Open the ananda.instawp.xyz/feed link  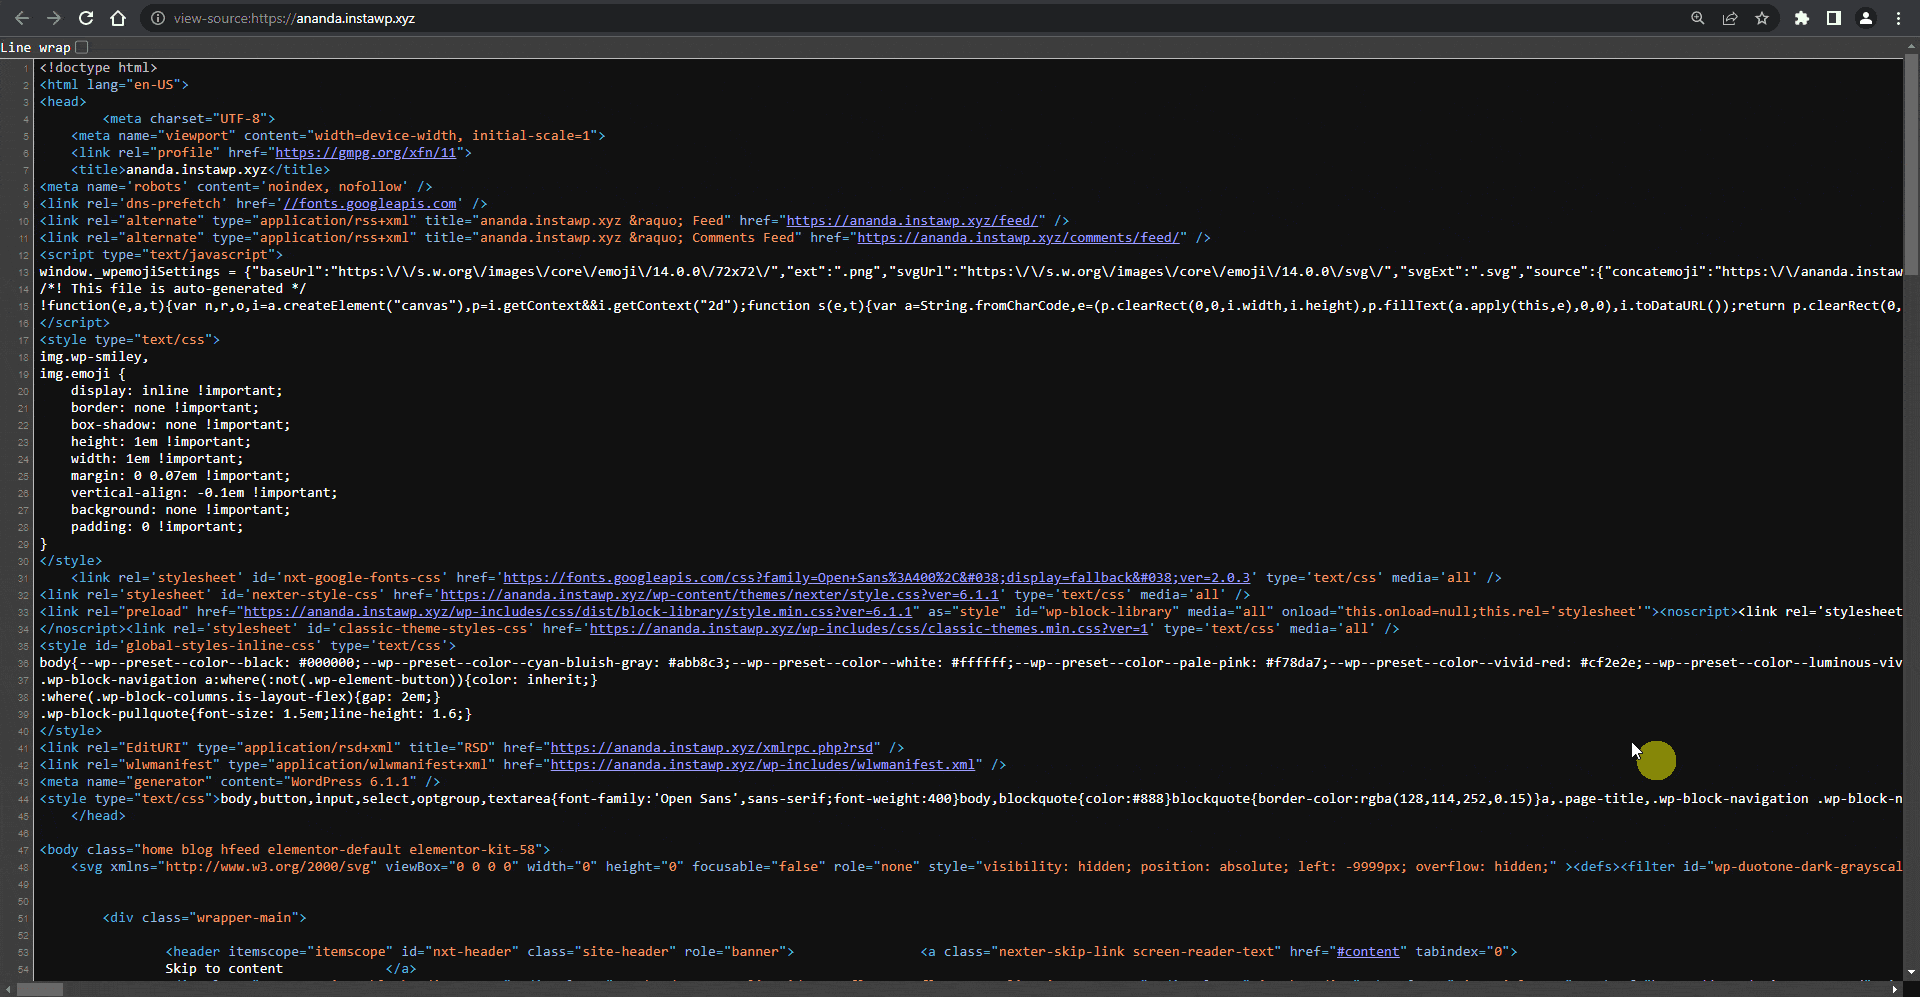pyautogui.click(x=913, y=220)
